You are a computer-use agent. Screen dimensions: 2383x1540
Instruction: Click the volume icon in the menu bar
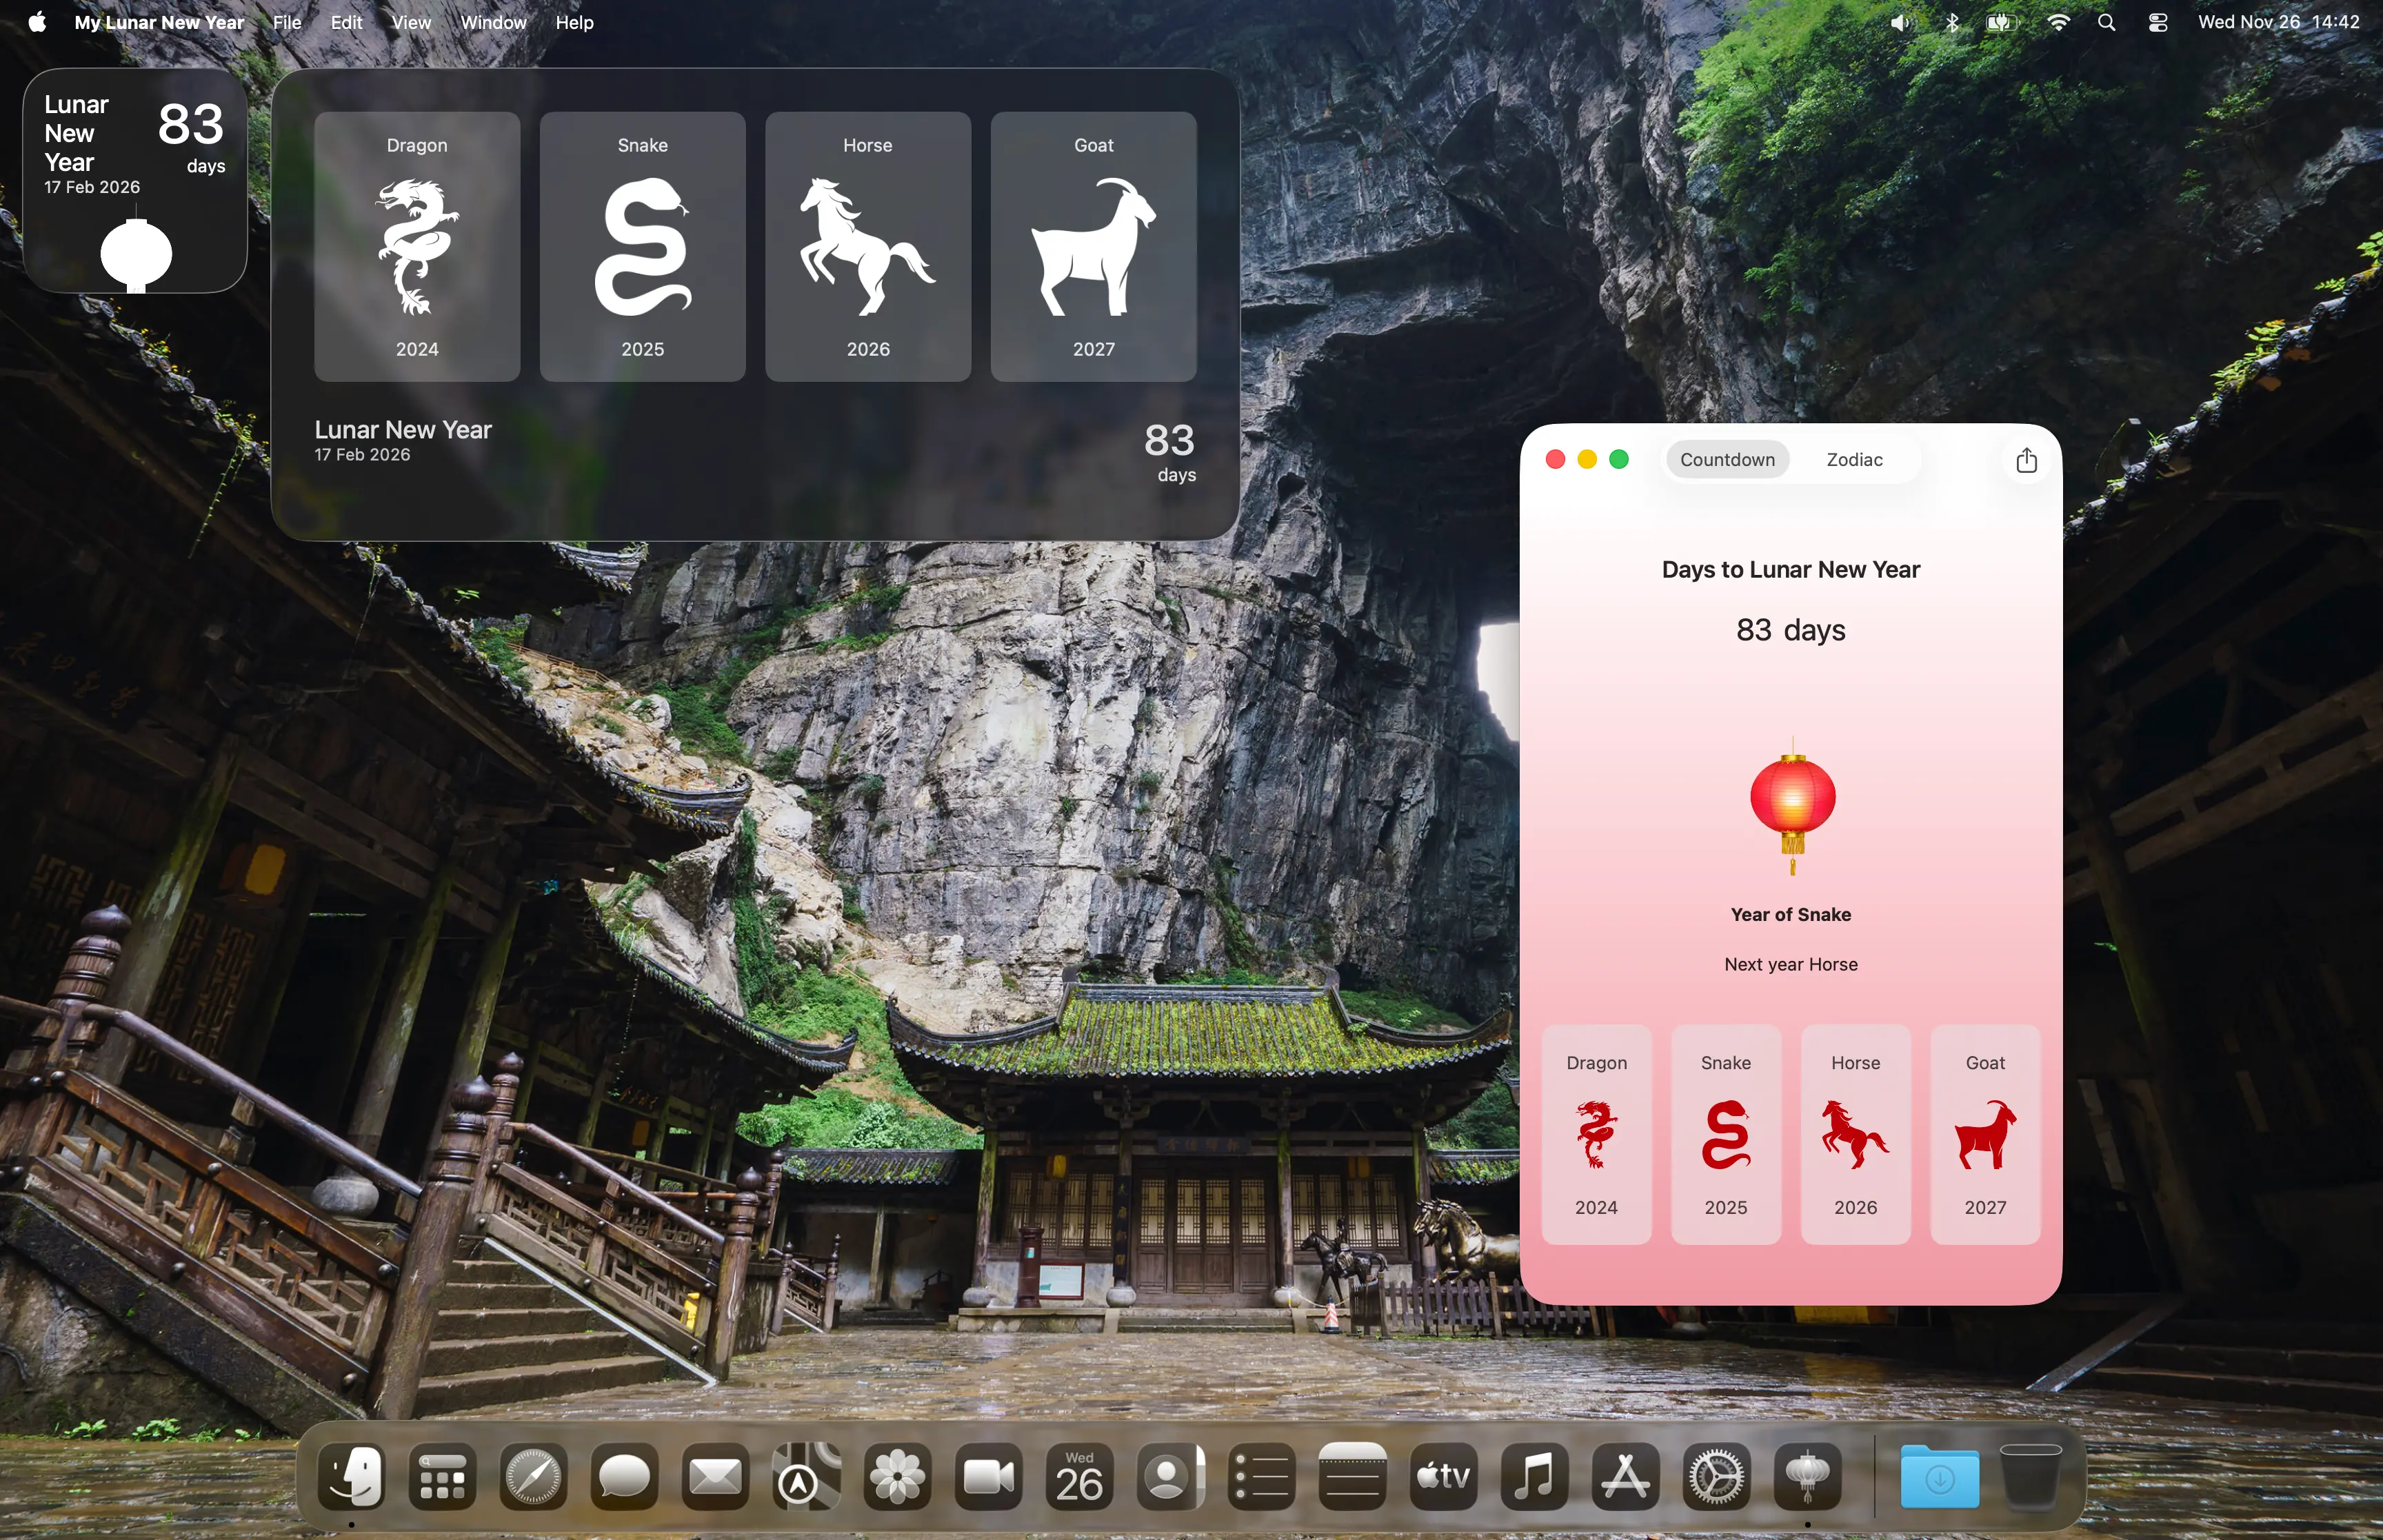1900,22
